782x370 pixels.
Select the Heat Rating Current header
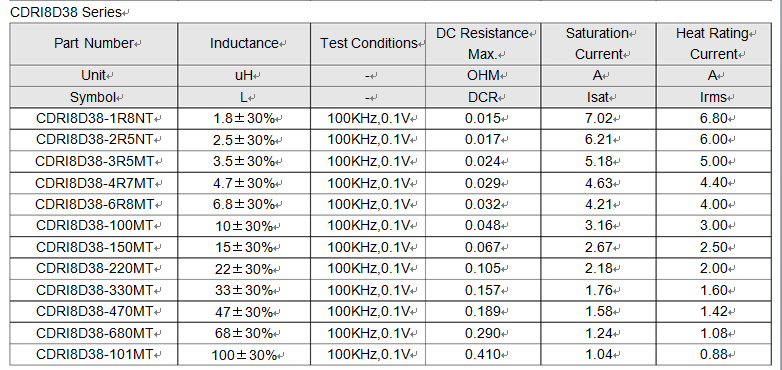pyautogui.click(x=714, y=43)
